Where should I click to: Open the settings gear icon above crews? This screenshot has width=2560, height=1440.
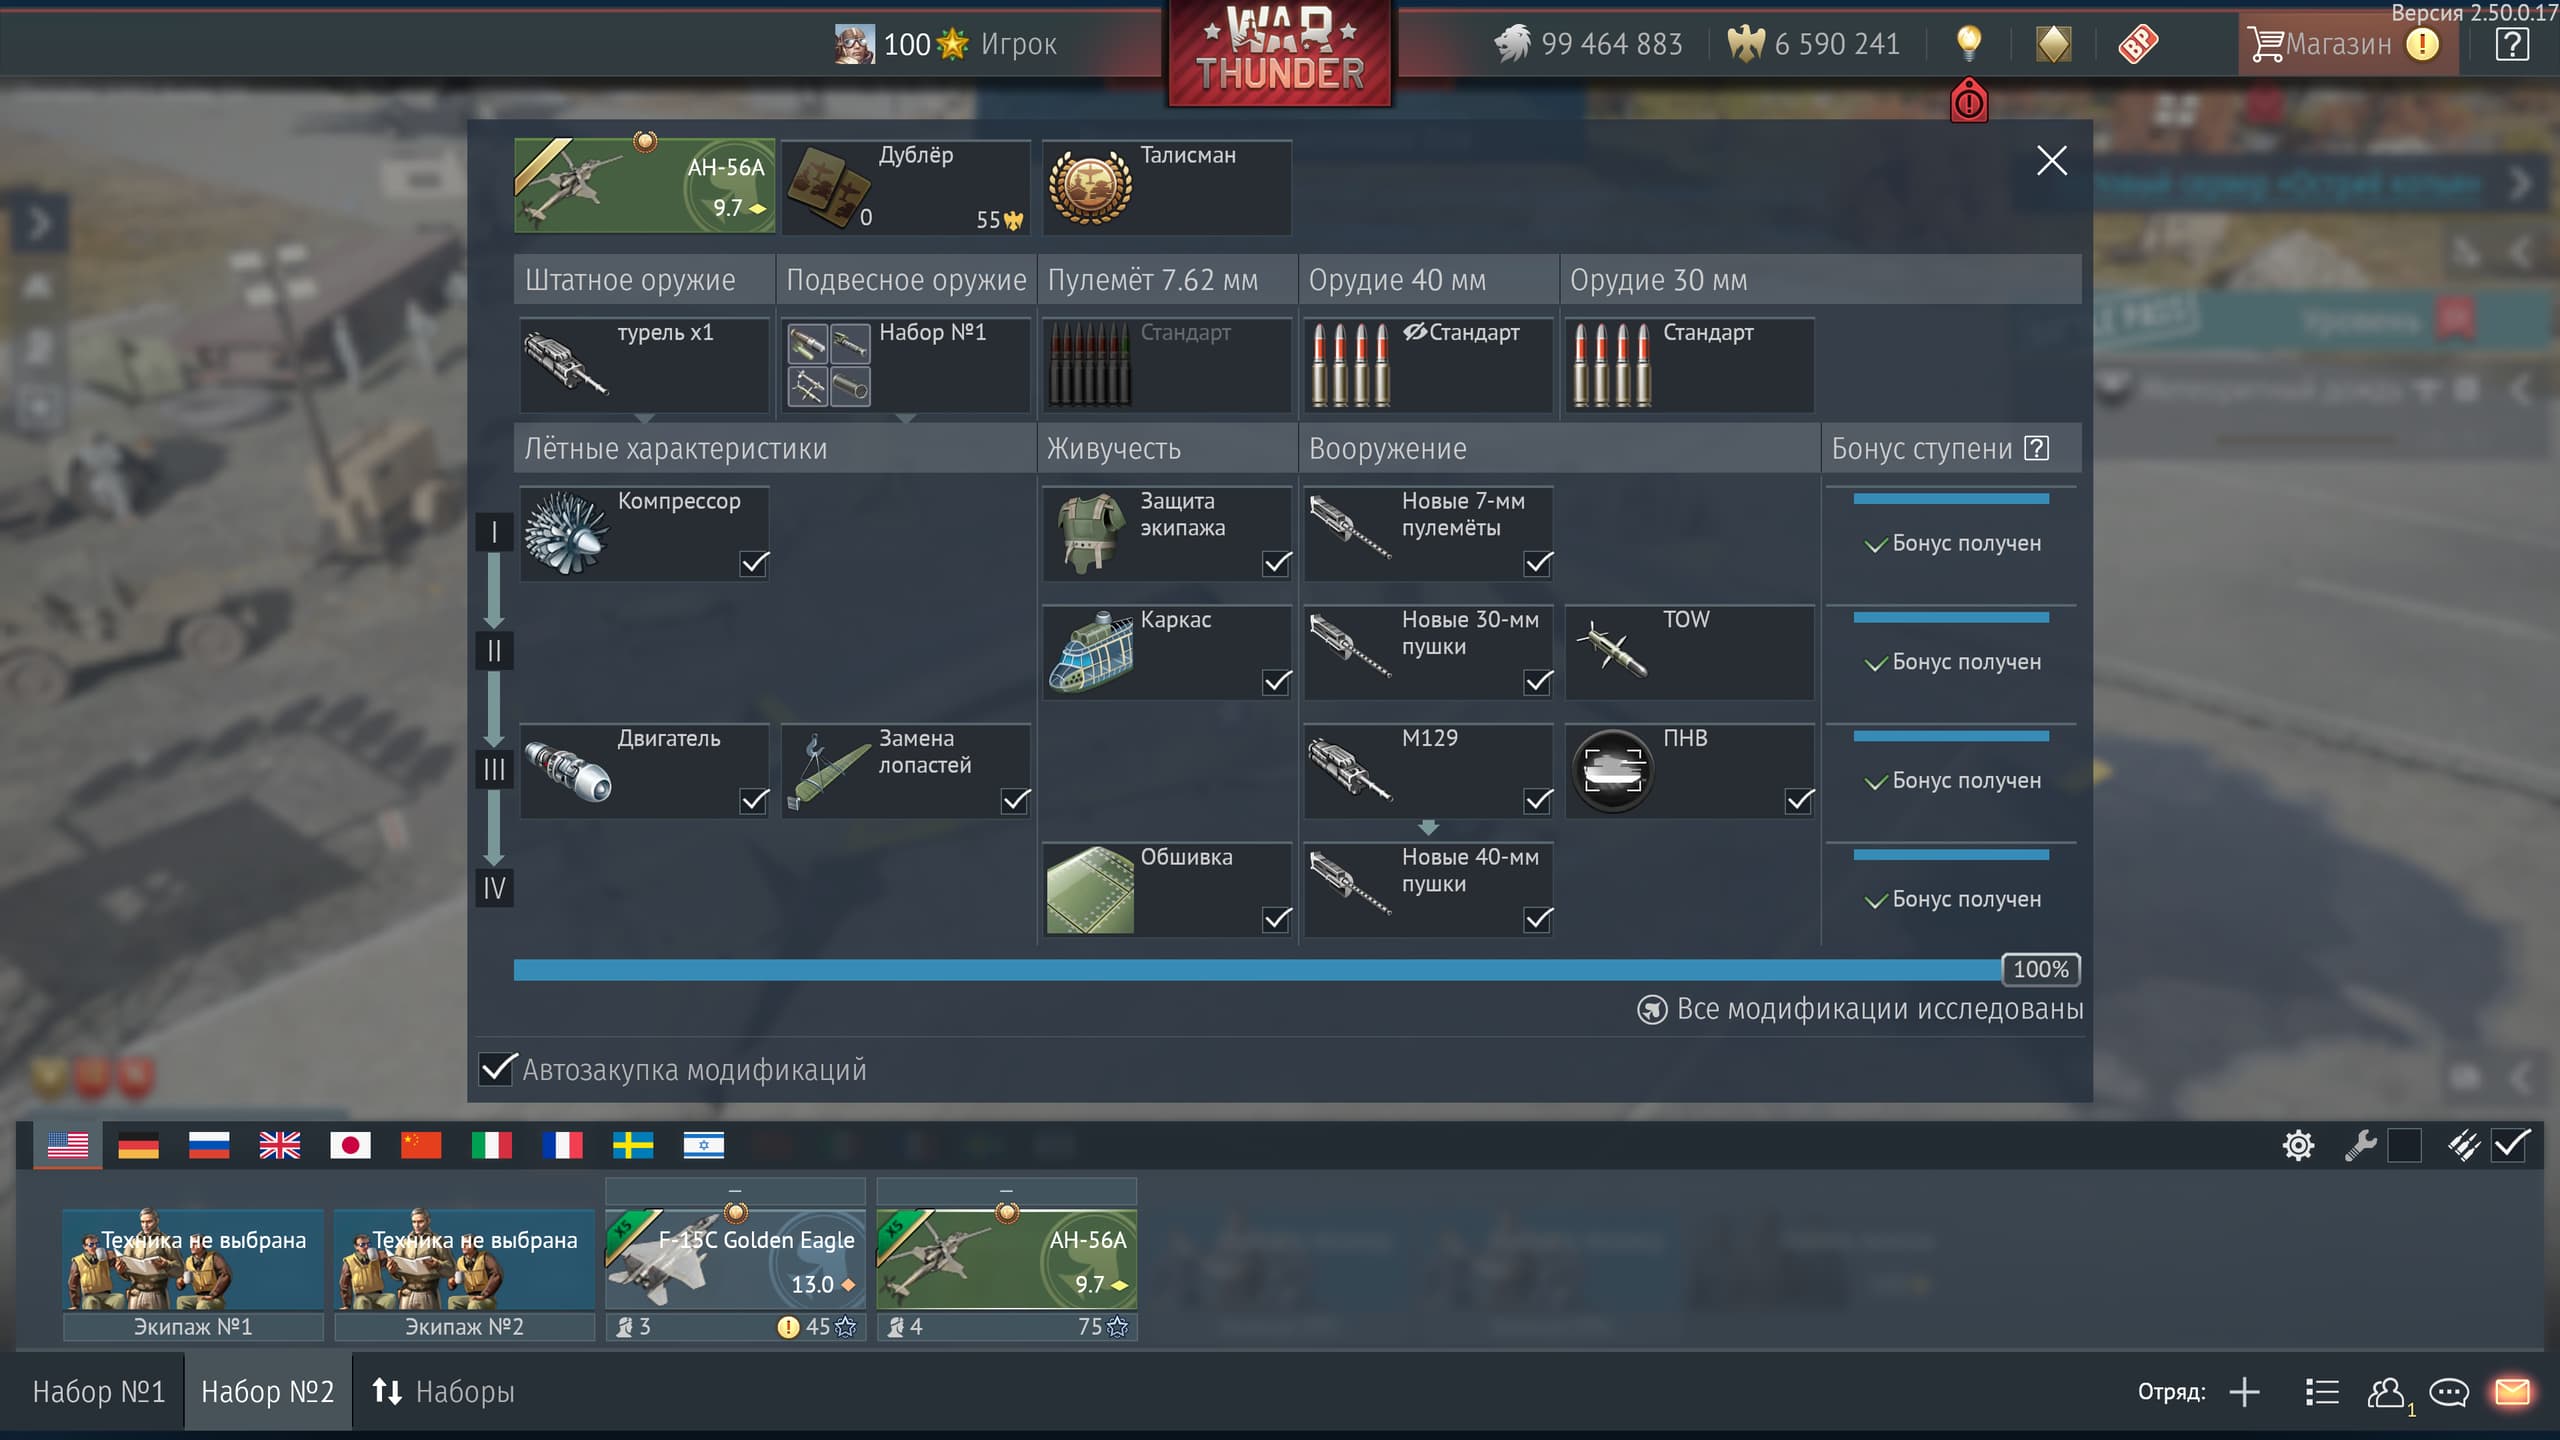pyautogui.click(x=2298, y=1145)
